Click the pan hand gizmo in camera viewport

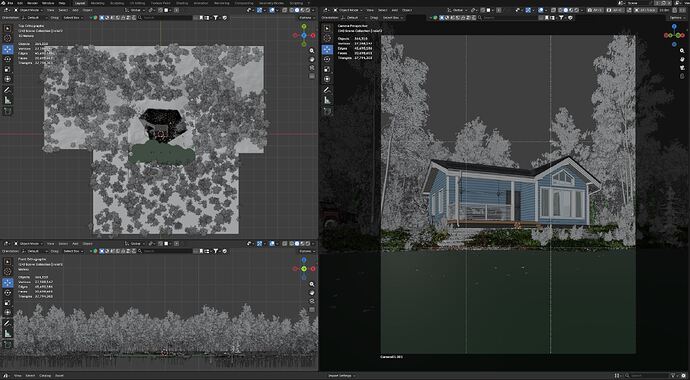point(682,59)
